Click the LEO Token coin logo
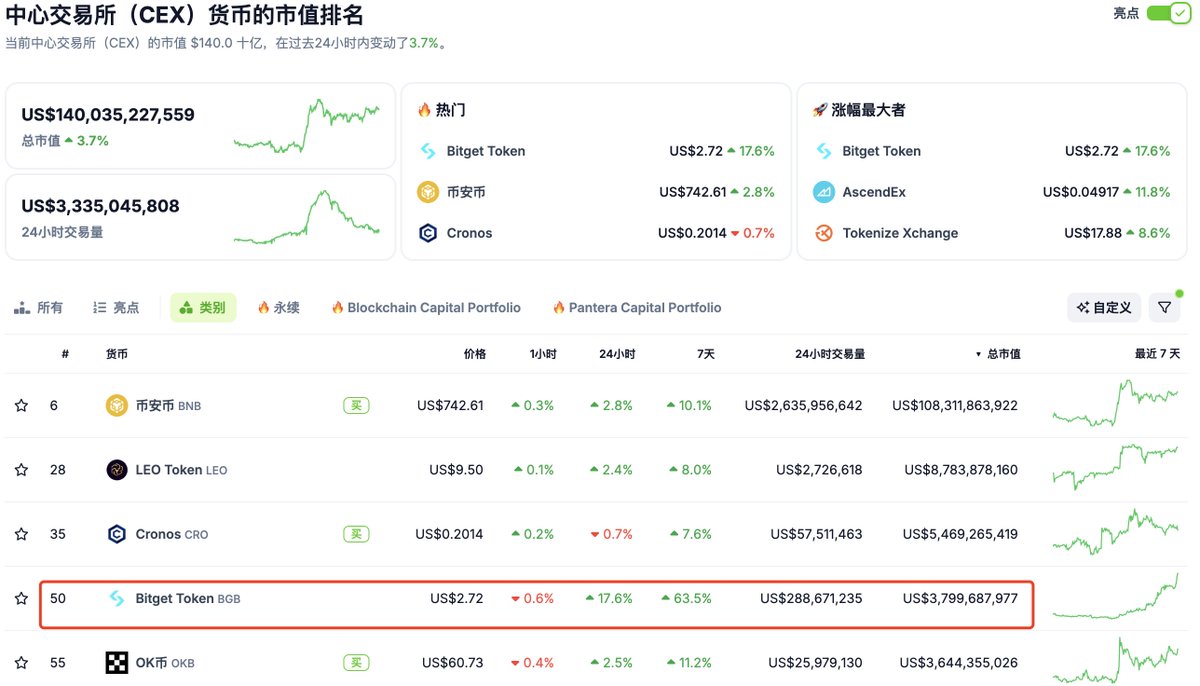The width and height of the screenshot is (1200, 686). point(118,469)
